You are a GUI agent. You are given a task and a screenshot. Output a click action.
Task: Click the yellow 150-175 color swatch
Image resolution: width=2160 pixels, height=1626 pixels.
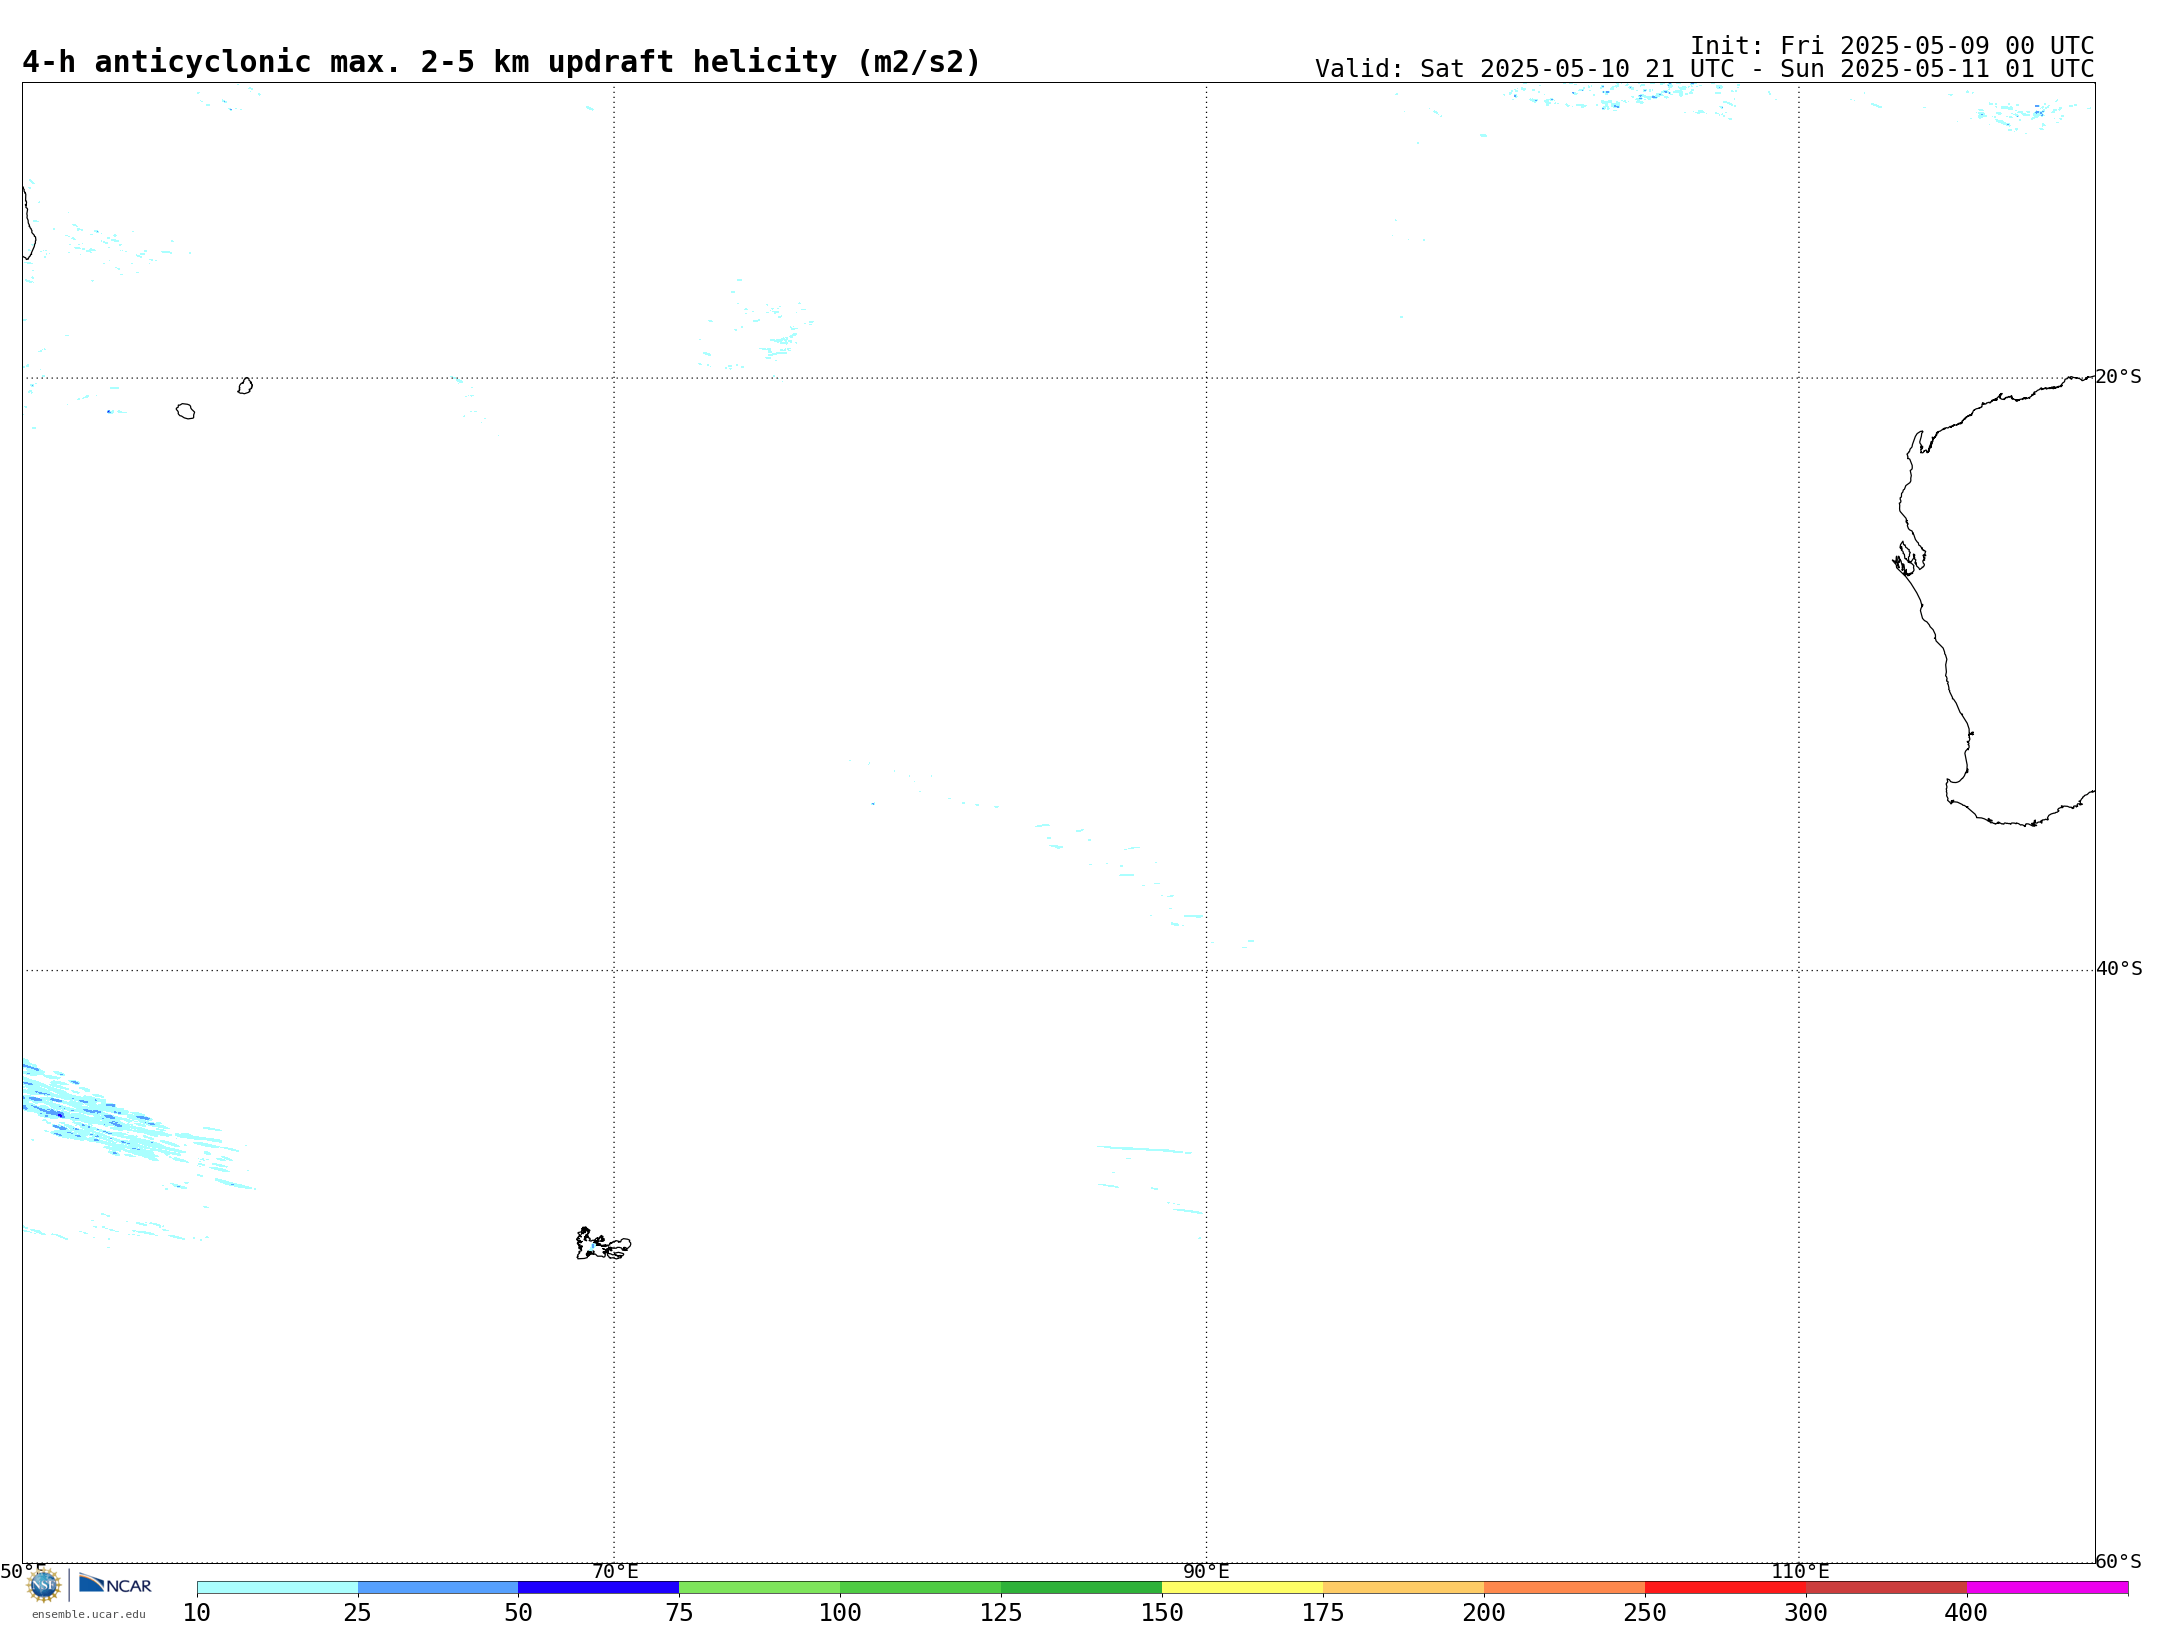pyautogui.click(x=1243, y=1588)
